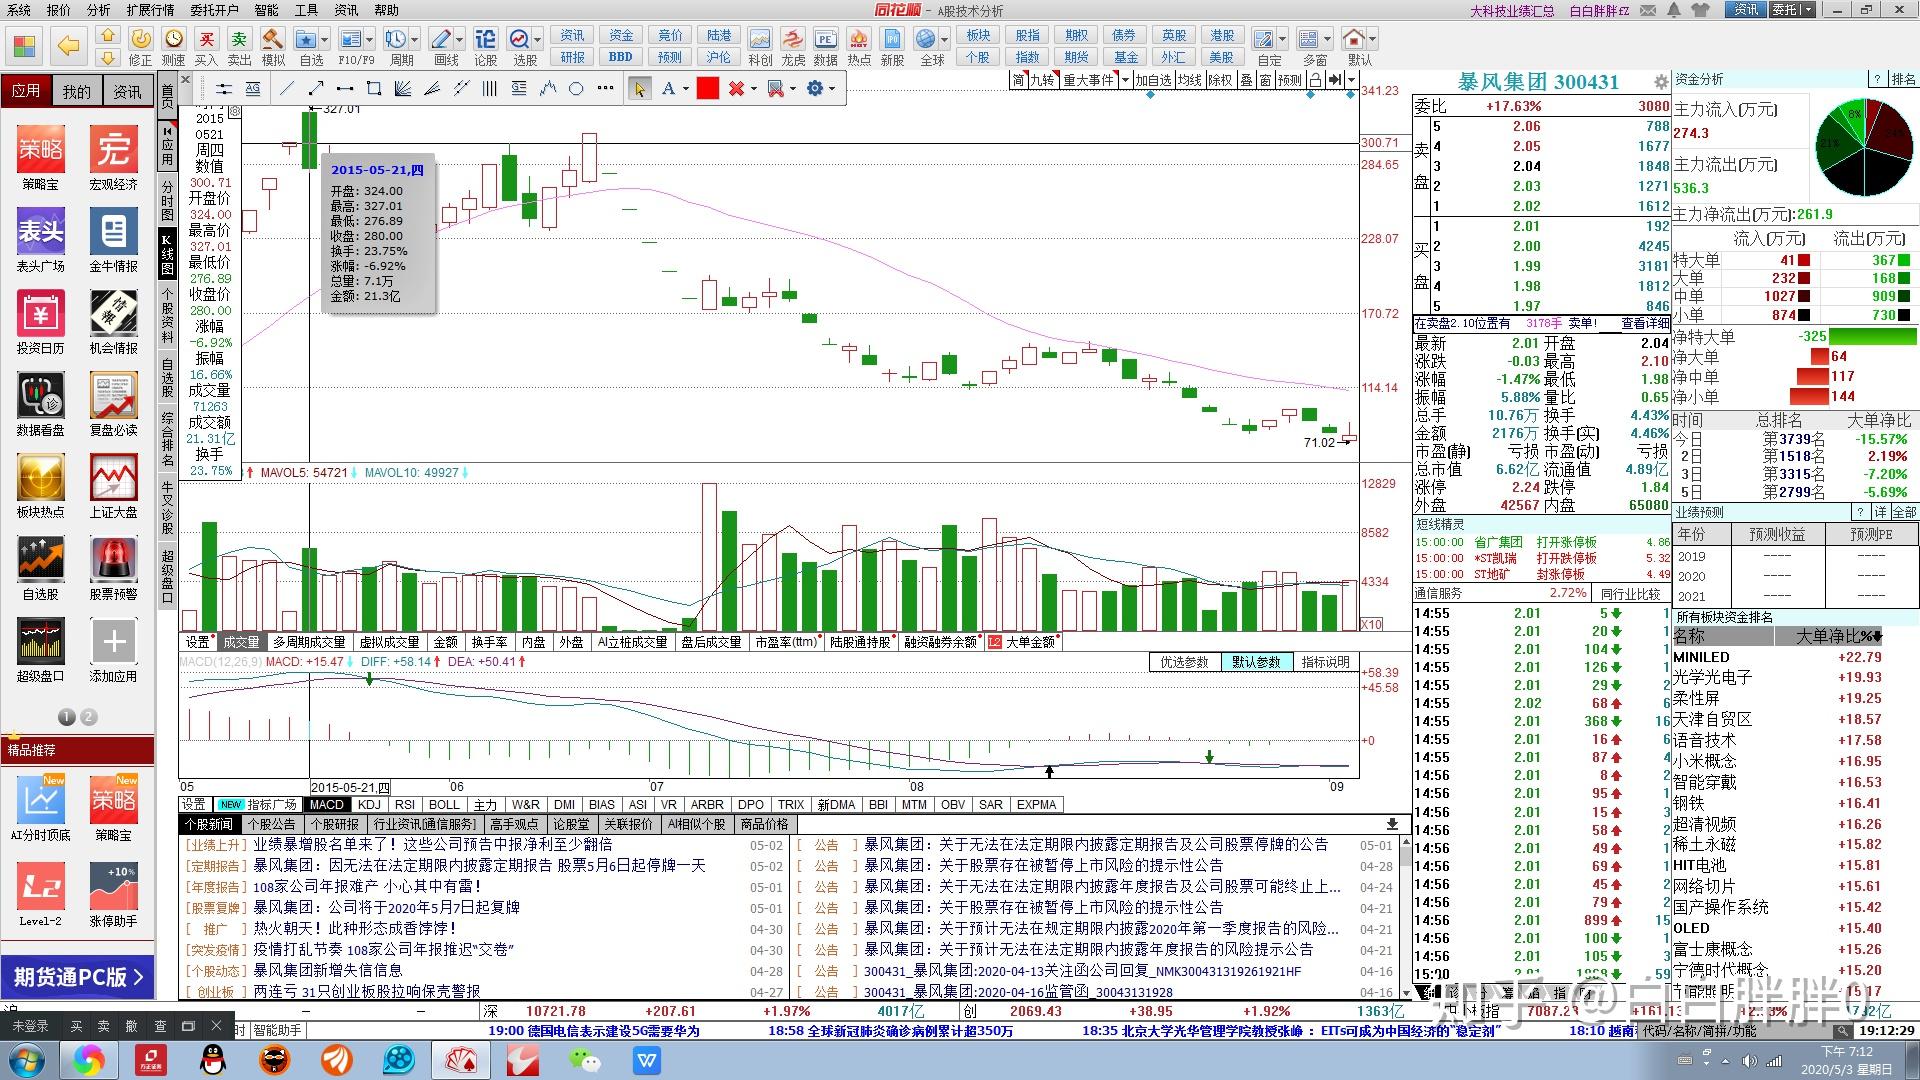Select the straight line drawing tool
The image size is (1920, 1080).
pos(287,89)
